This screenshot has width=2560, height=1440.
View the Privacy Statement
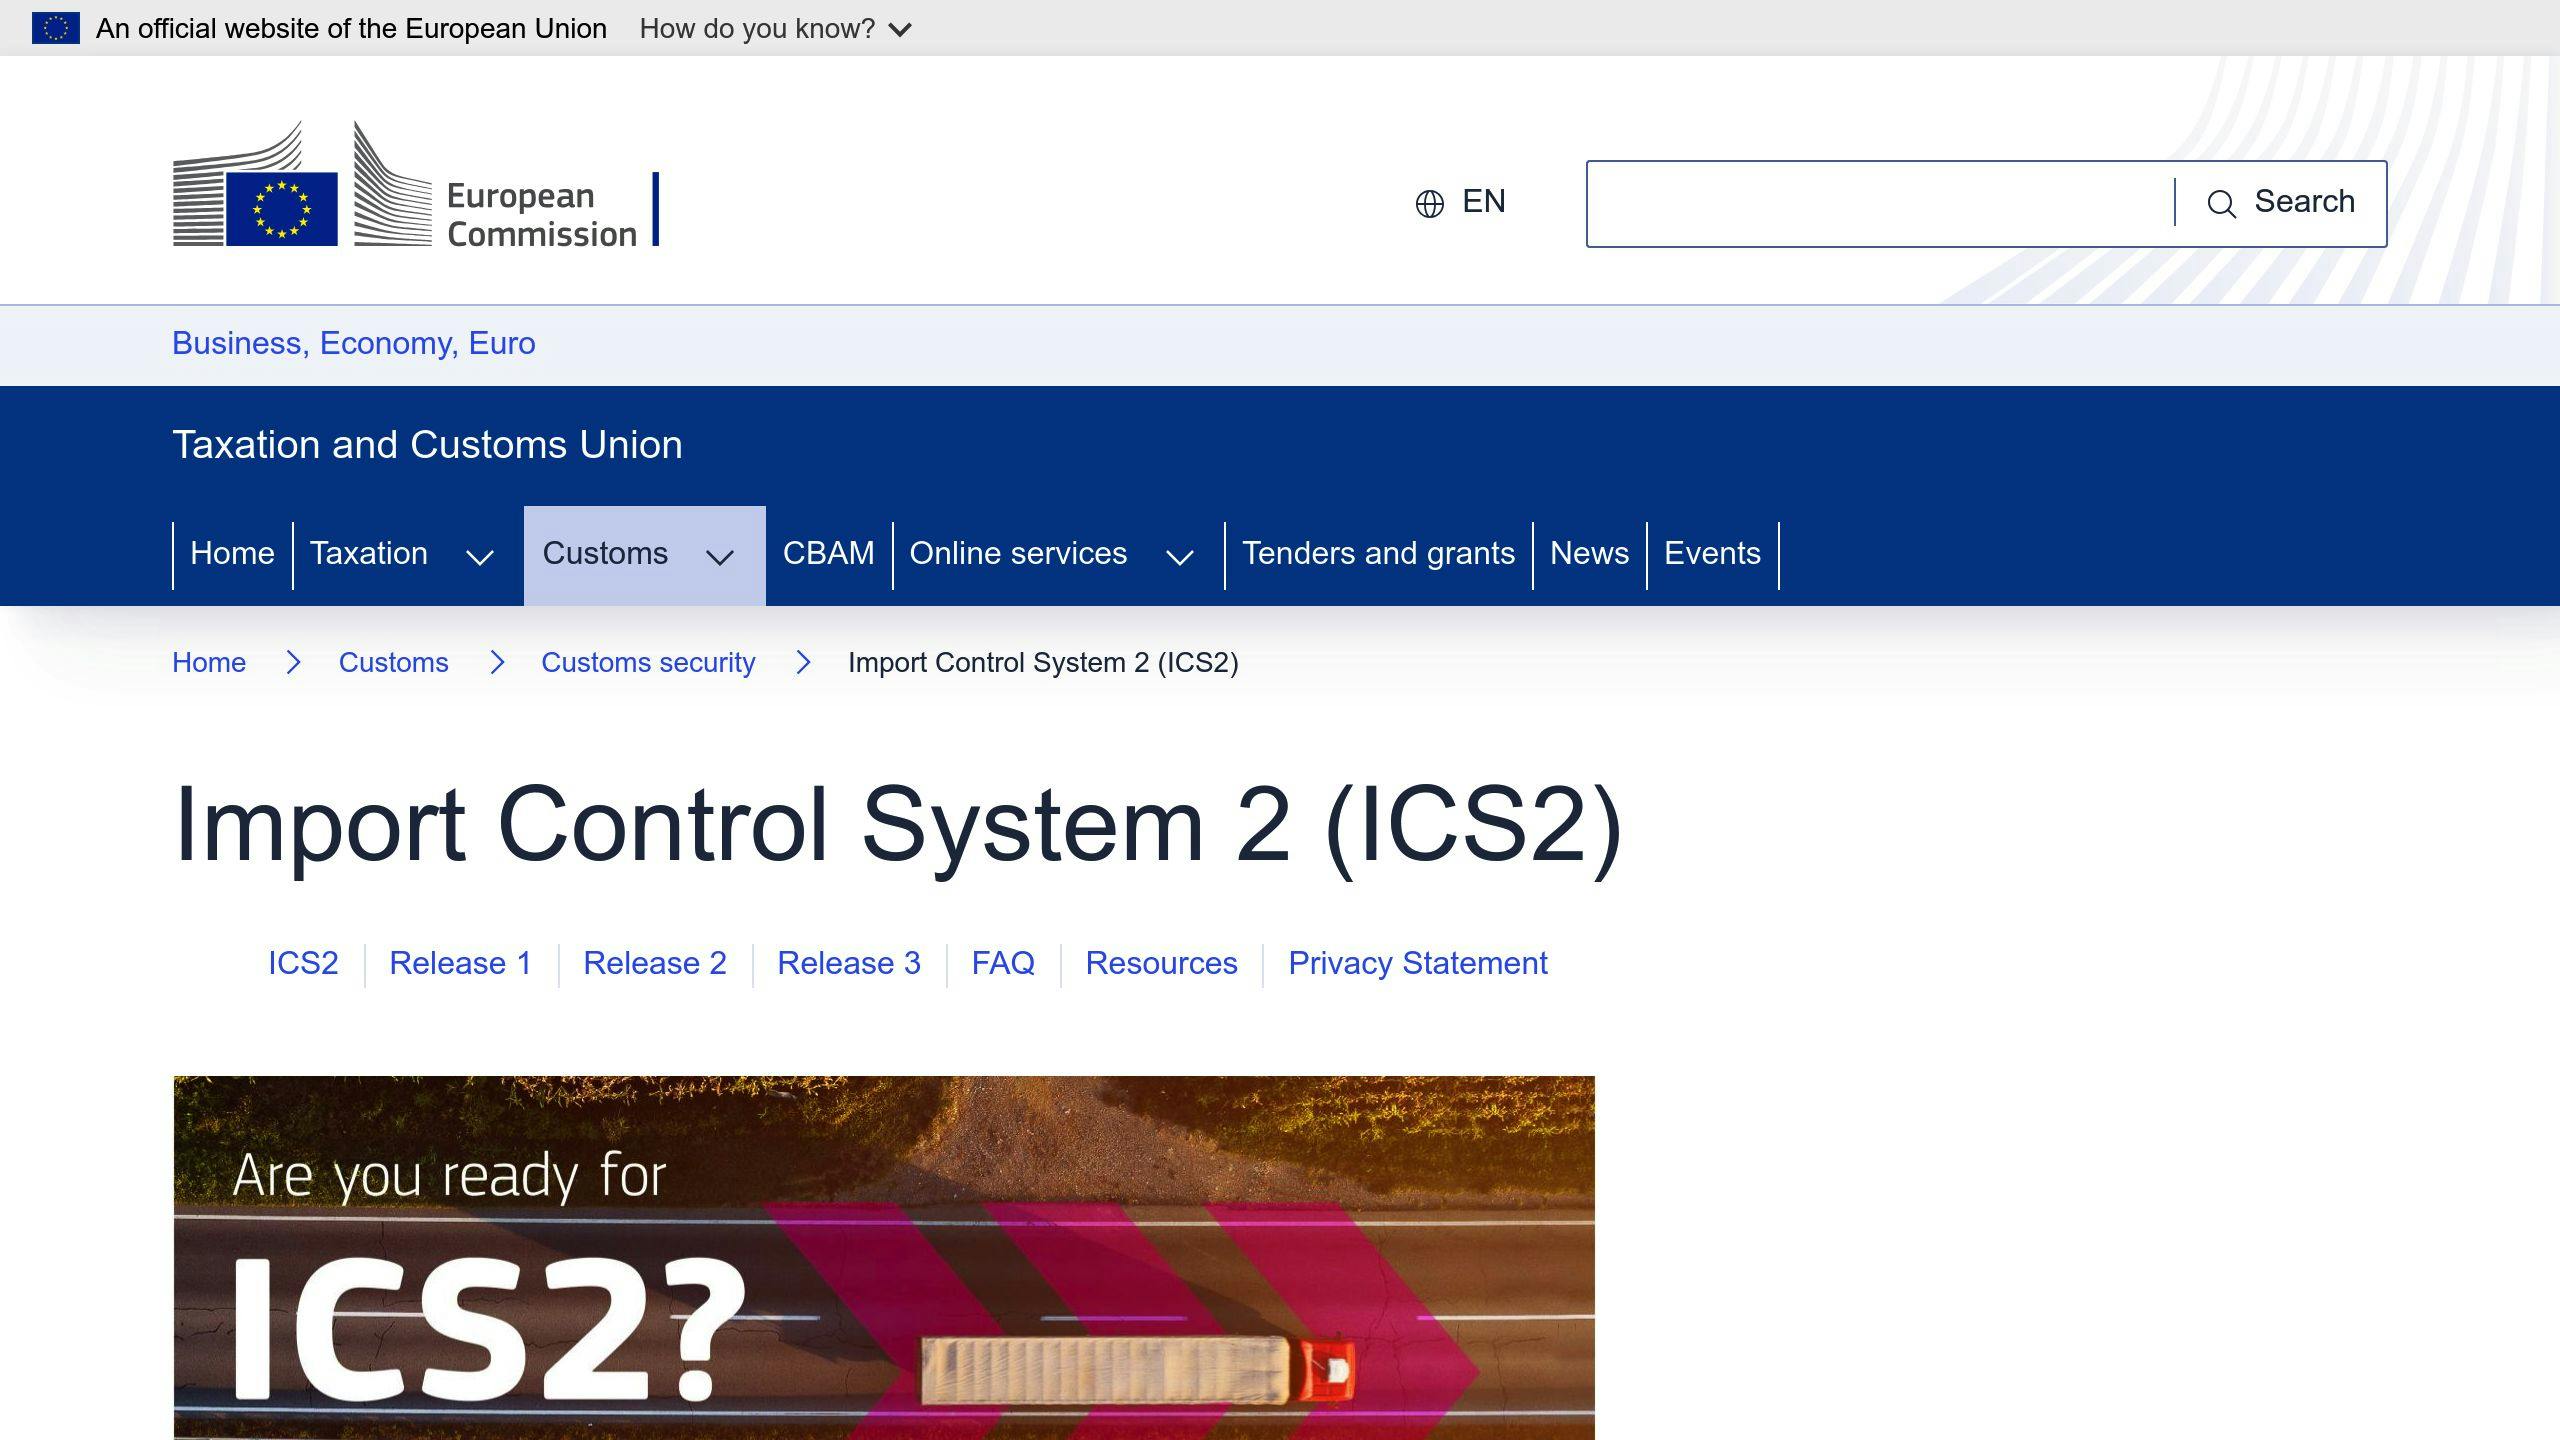1417,963
